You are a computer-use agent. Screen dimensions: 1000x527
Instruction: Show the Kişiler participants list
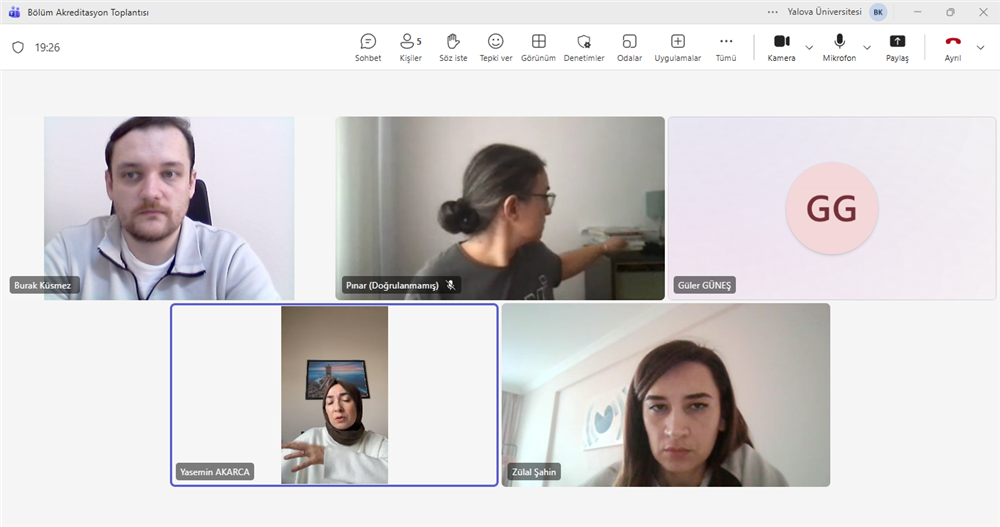410,47
